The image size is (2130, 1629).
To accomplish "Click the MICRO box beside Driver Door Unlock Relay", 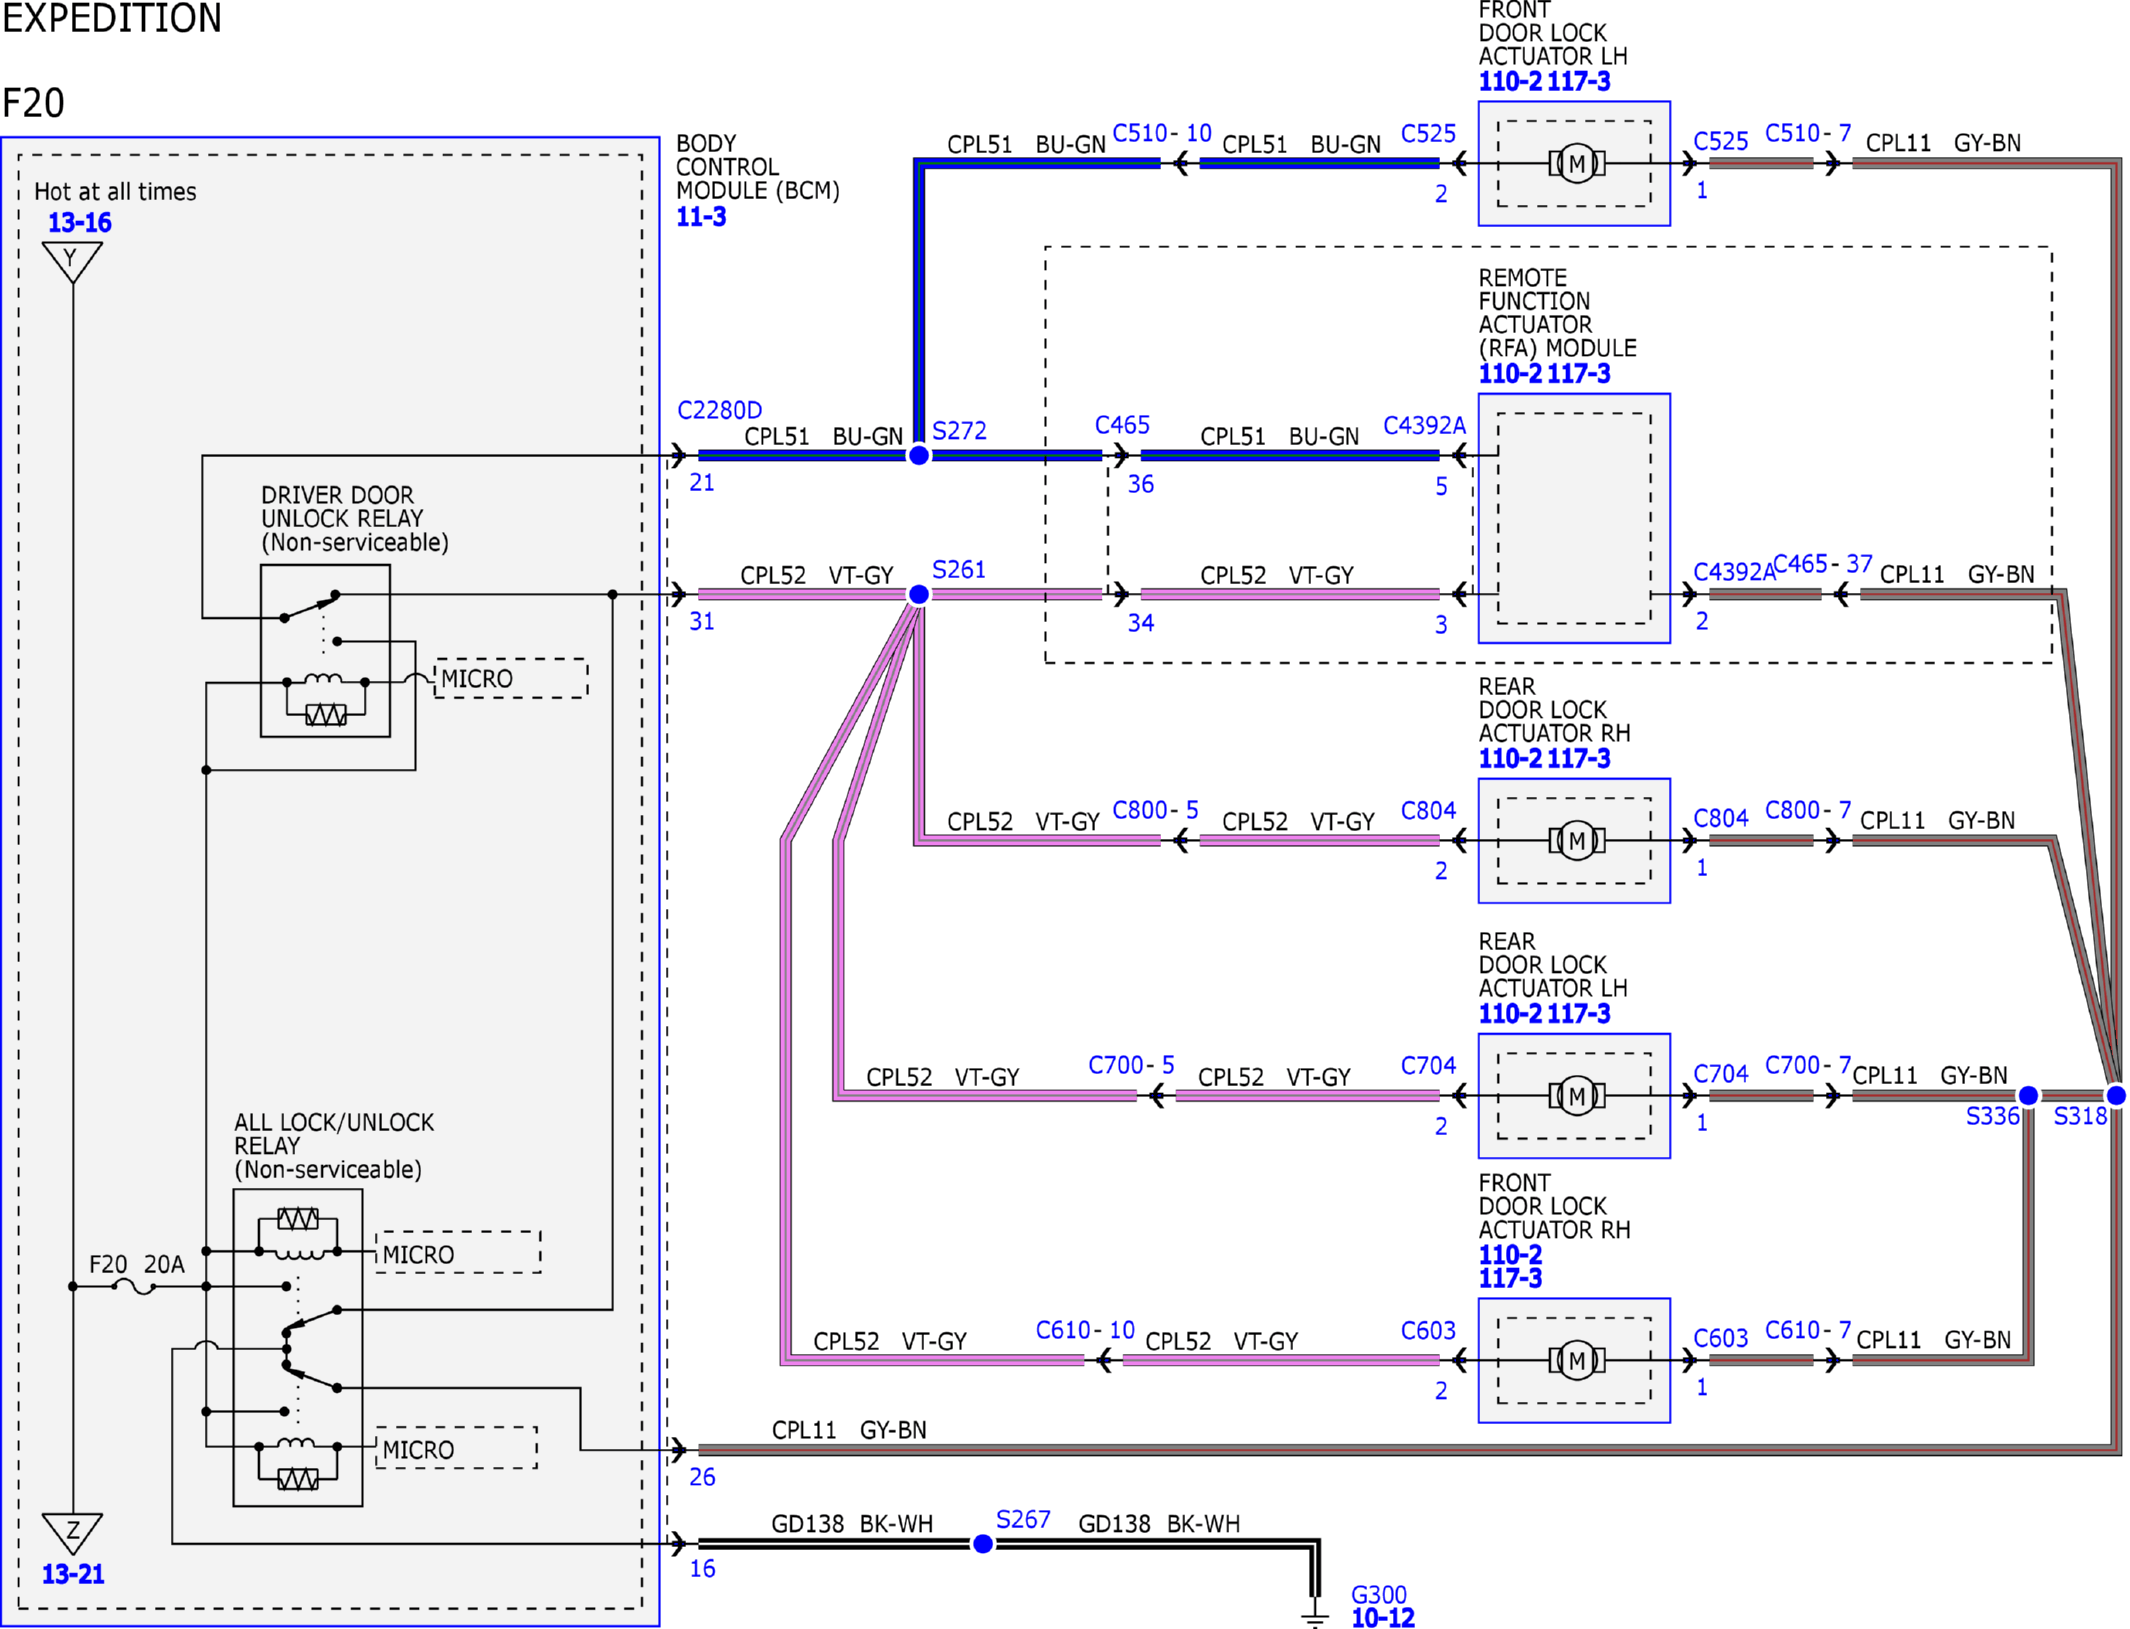I will pyautogui.click(x=511, y=679).
